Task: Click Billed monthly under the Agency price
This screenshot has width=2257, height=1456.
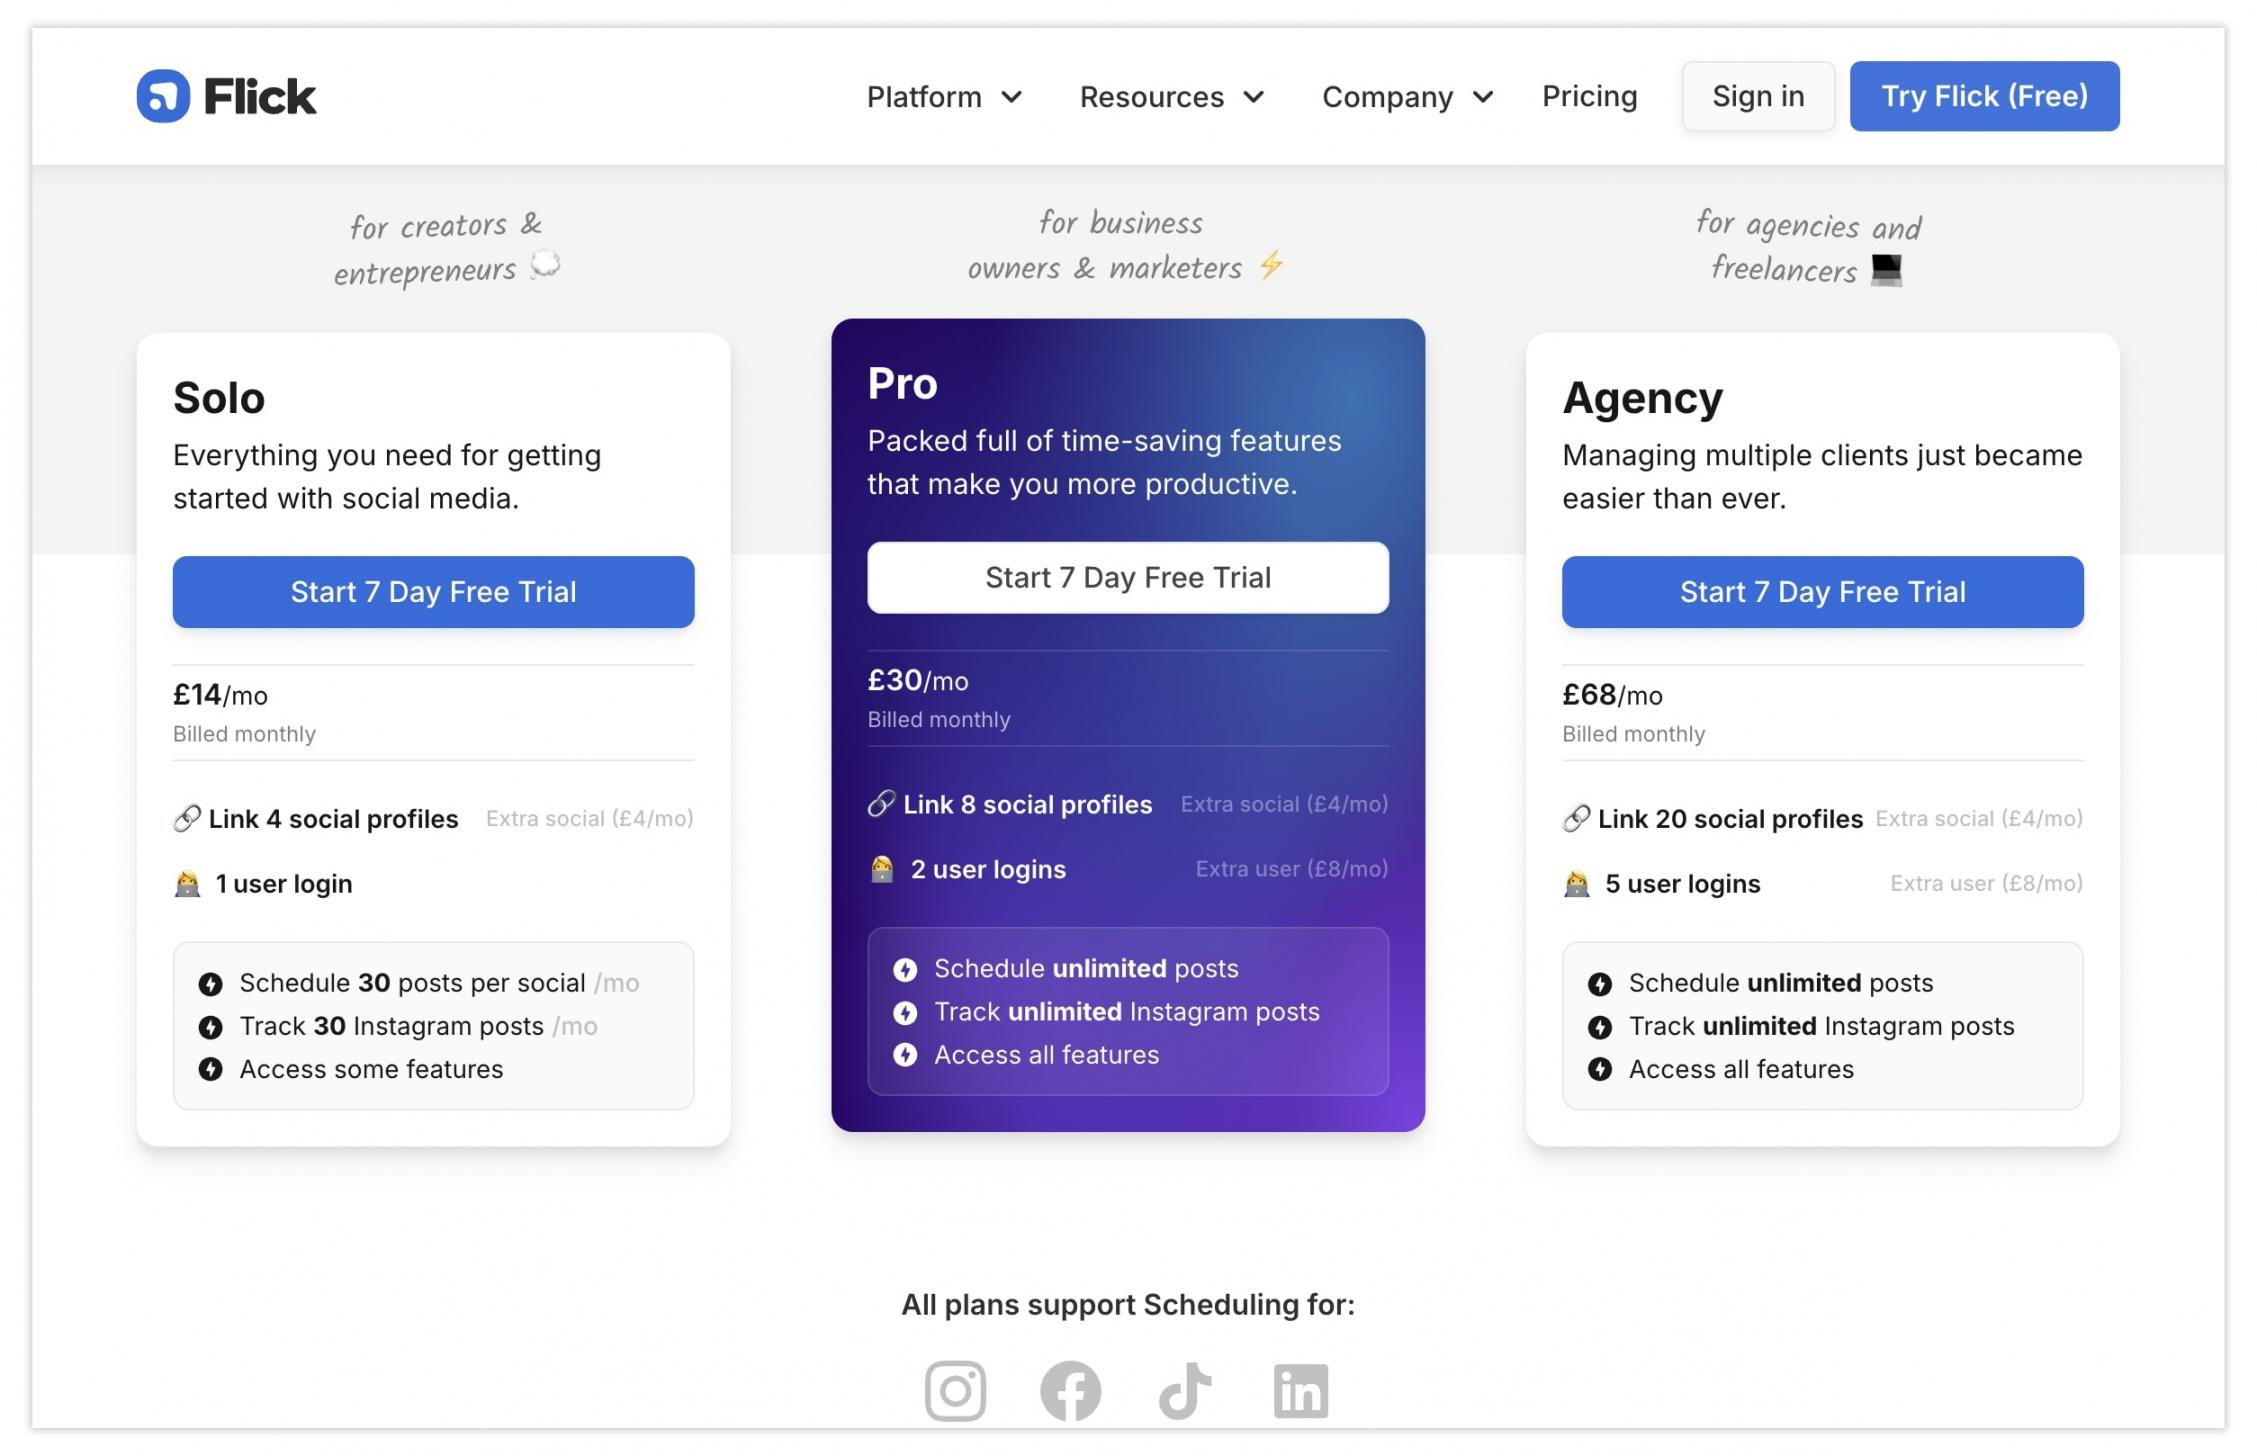Action: pyautogui.click(x=1633, y=734)
